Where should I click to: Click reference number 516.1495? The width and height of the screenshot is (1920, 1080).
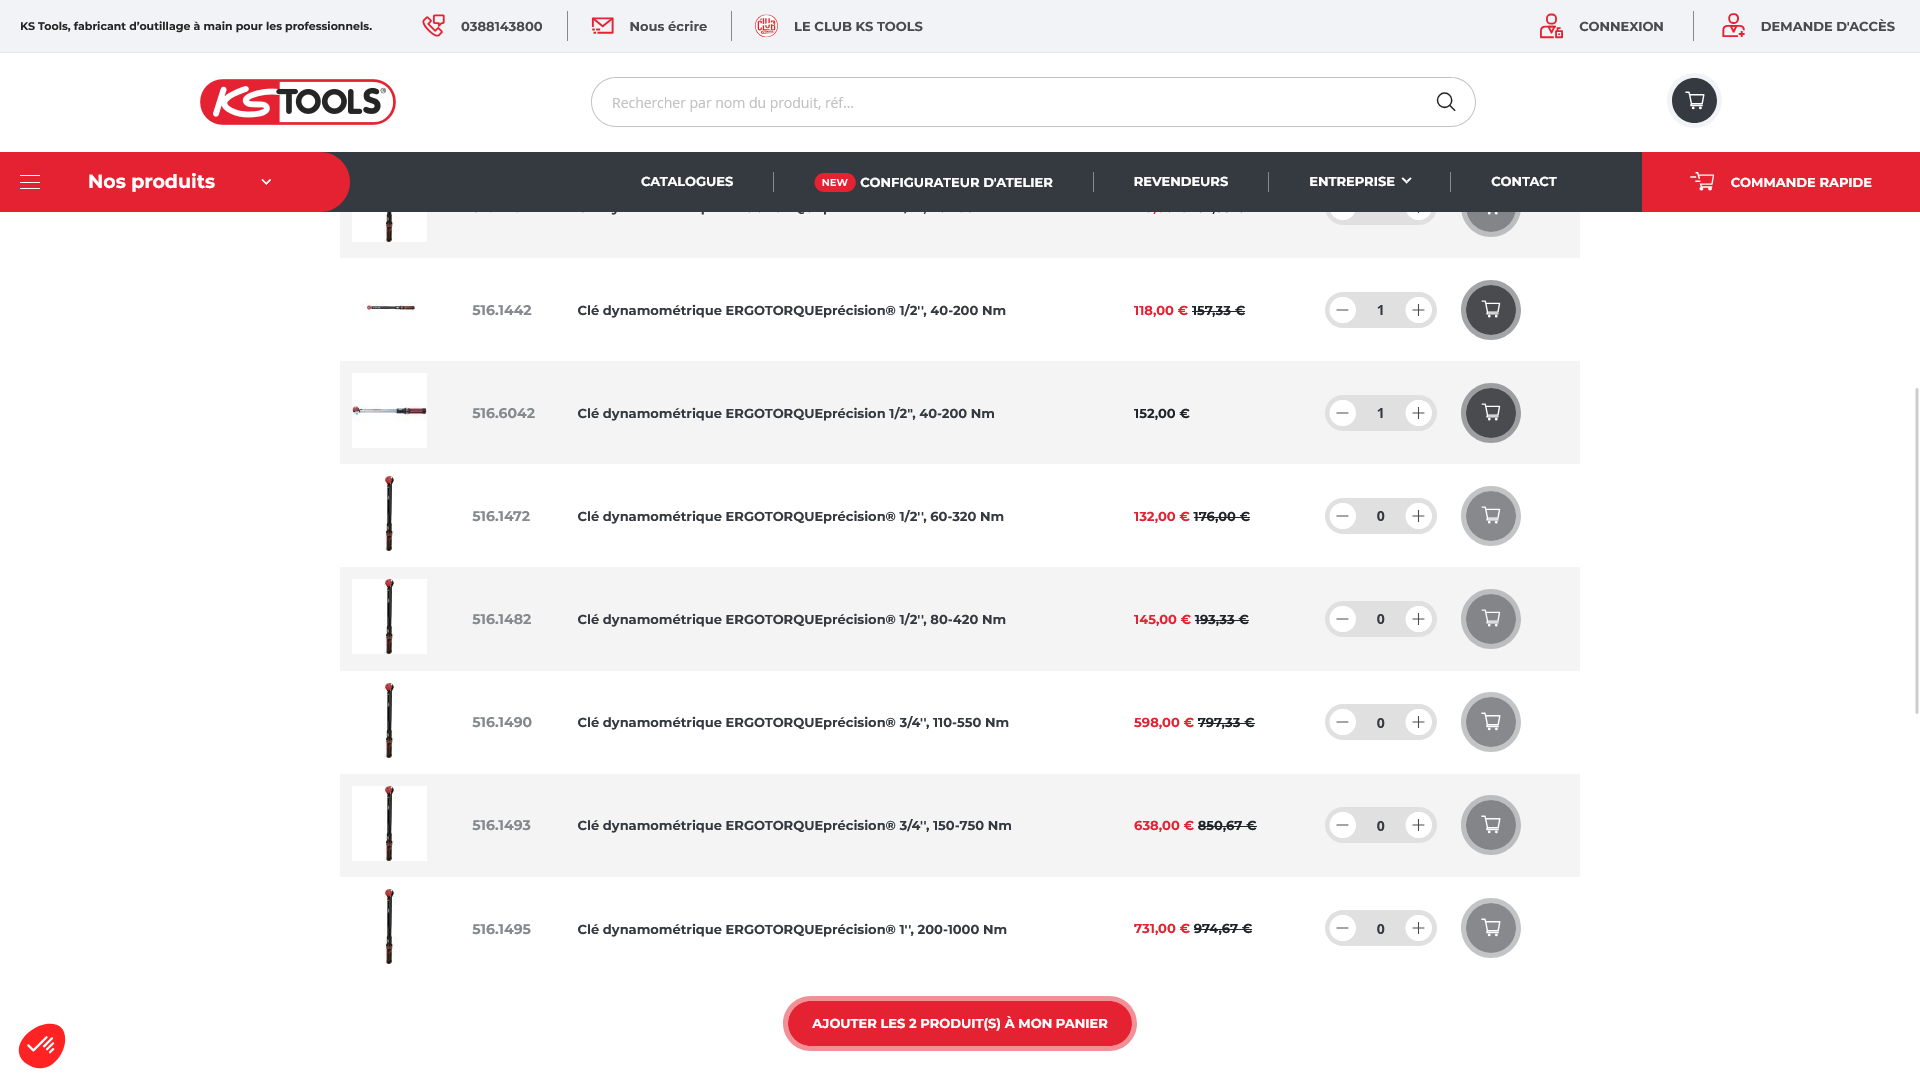[x=501, y=929]
